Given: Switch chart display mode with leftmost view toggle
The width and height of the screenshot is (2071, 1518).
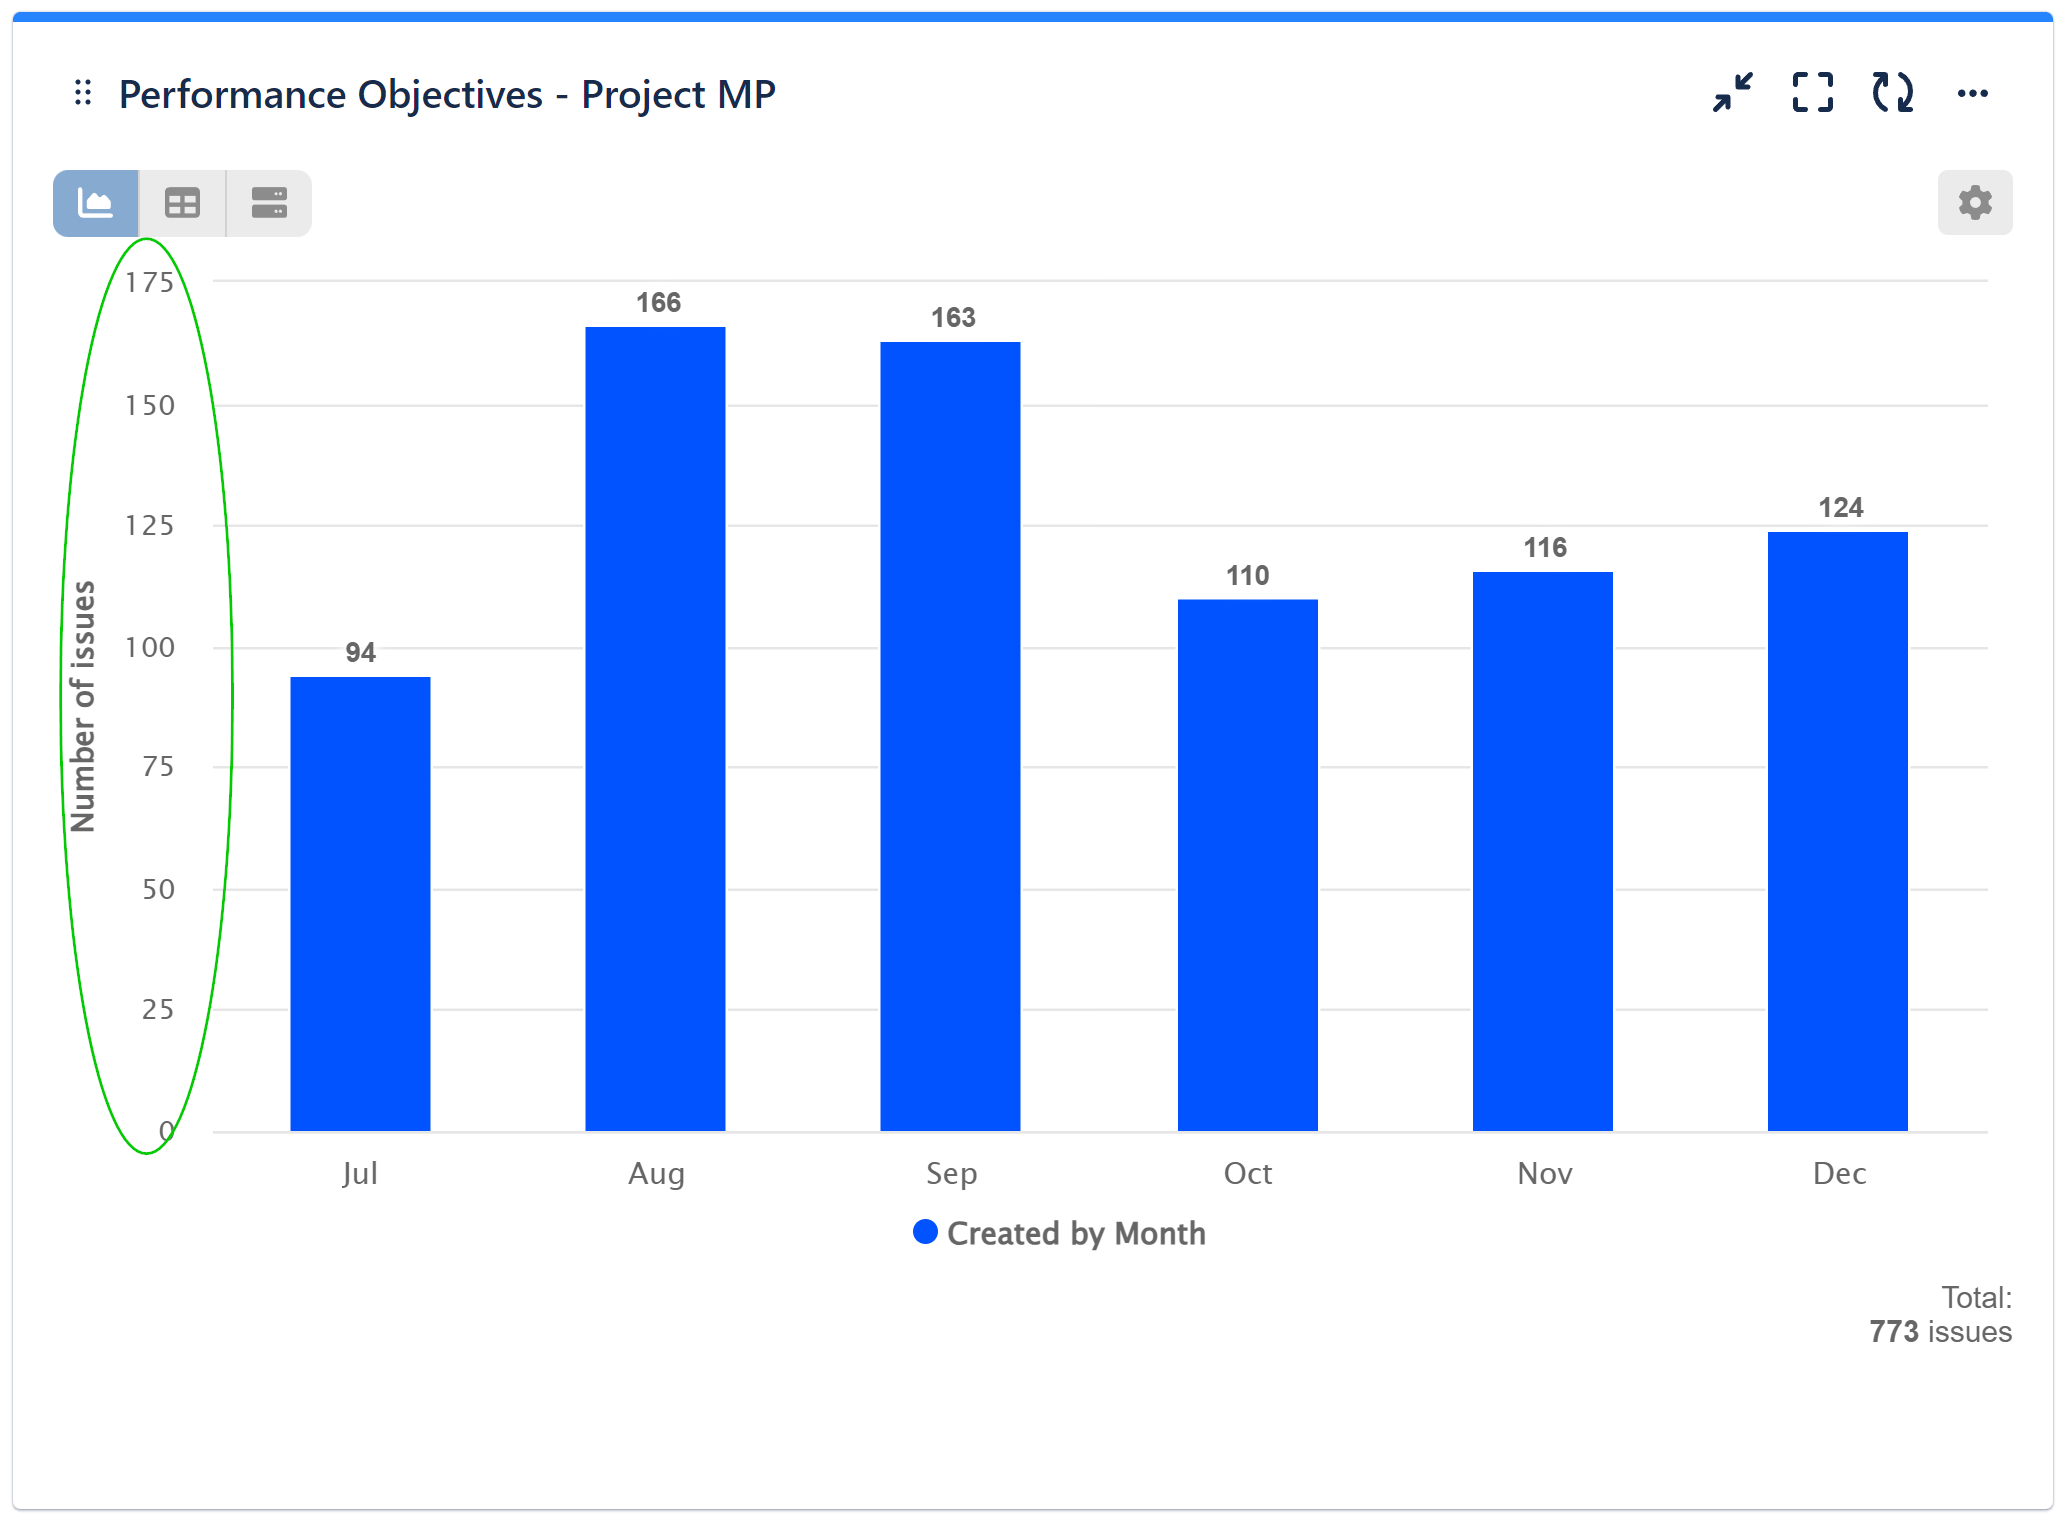Looking at the screenshot, I should point(95,202).
